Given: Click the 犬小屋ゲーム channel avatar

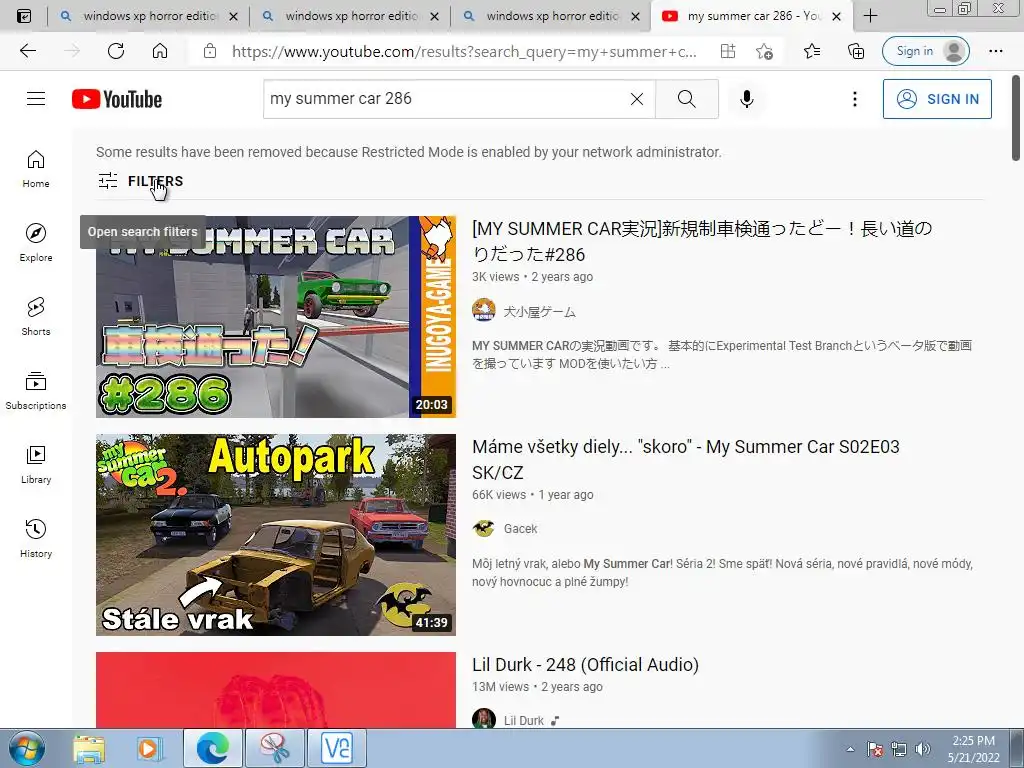Looking at the screenshot, I should [x=483, y=310].
